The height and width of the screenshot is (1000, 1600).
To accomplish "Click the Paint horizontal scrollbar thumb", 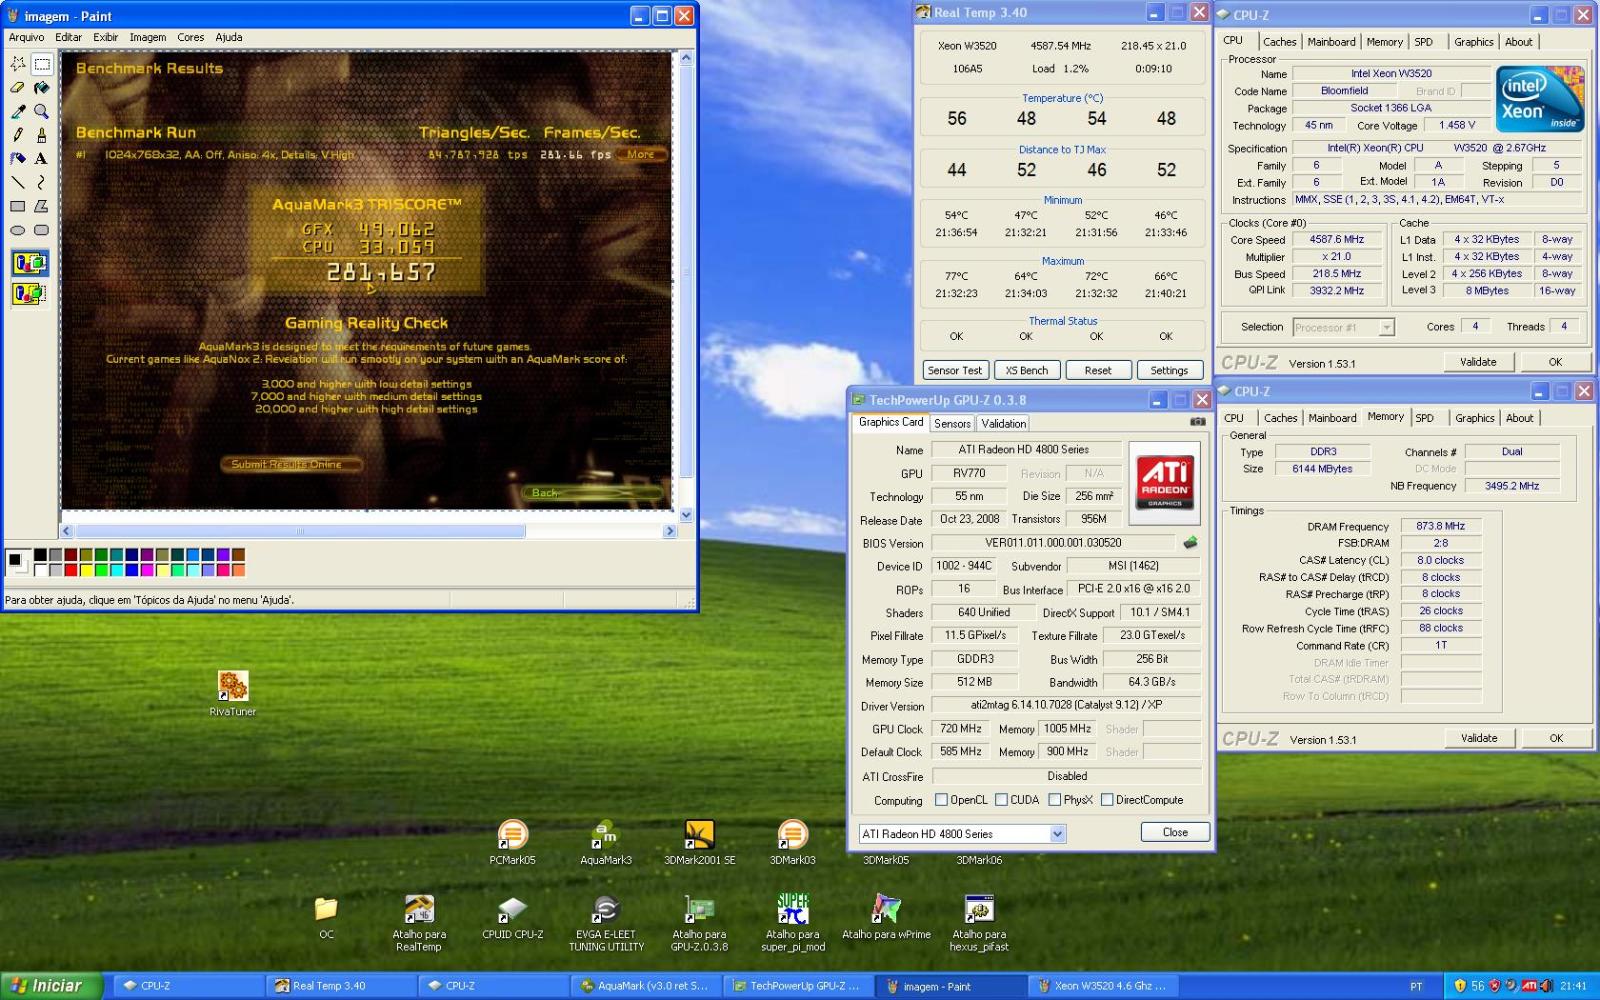I will coord(300,531).
